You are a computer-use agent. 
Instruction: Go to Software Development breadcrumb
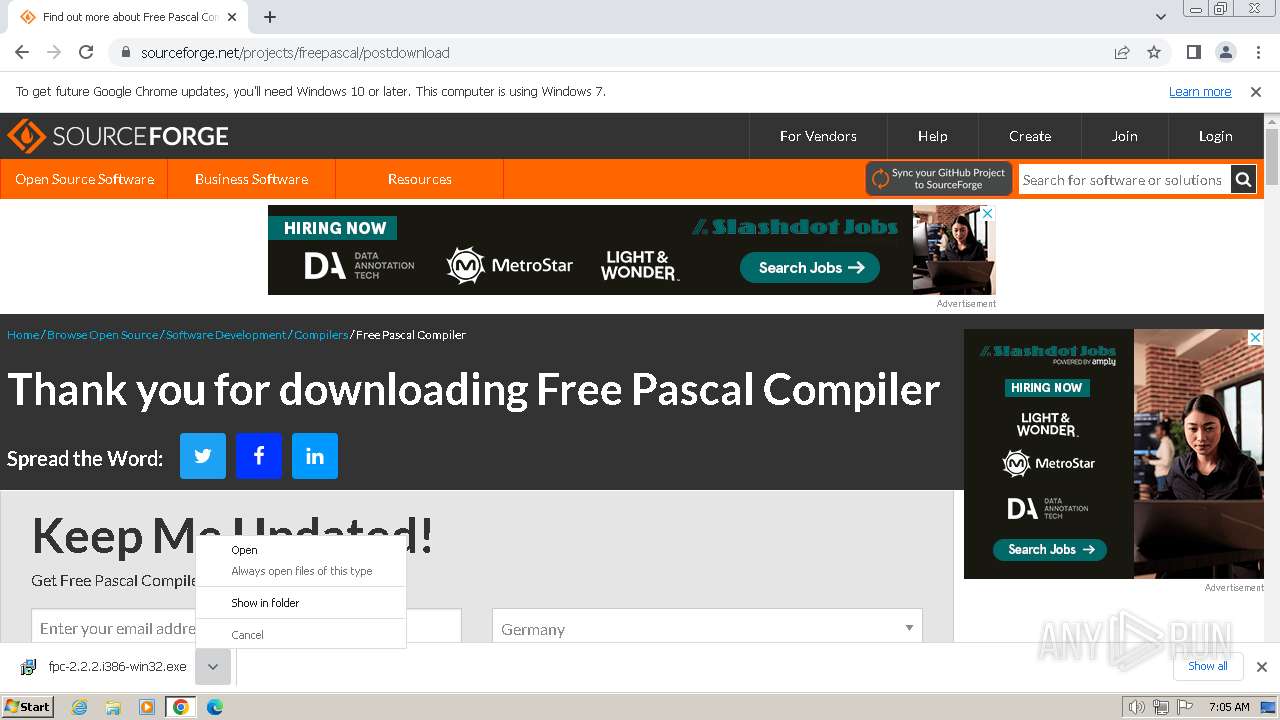(226, 335)
